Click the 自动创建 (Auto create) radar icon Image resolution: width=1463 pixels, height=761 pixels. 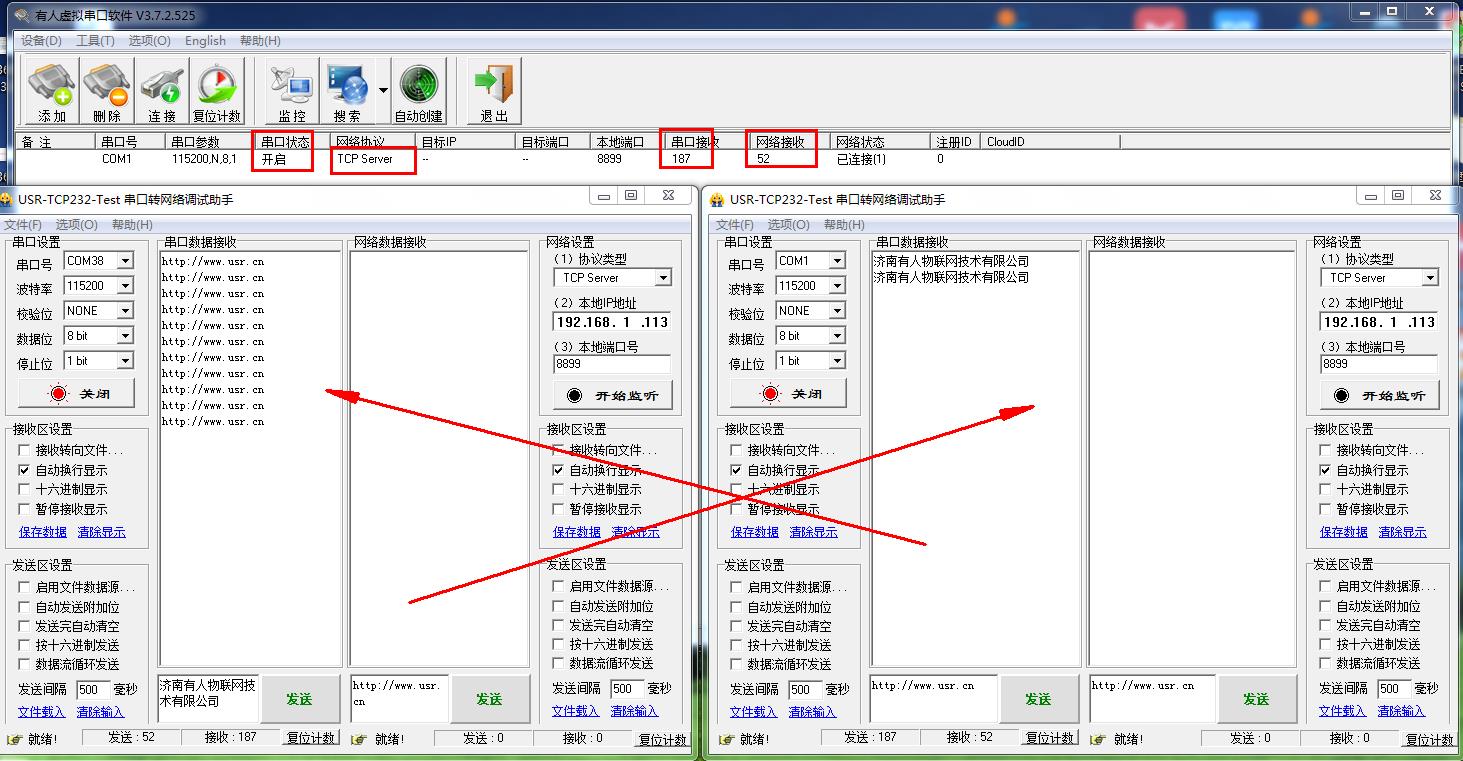click(418, 92)
